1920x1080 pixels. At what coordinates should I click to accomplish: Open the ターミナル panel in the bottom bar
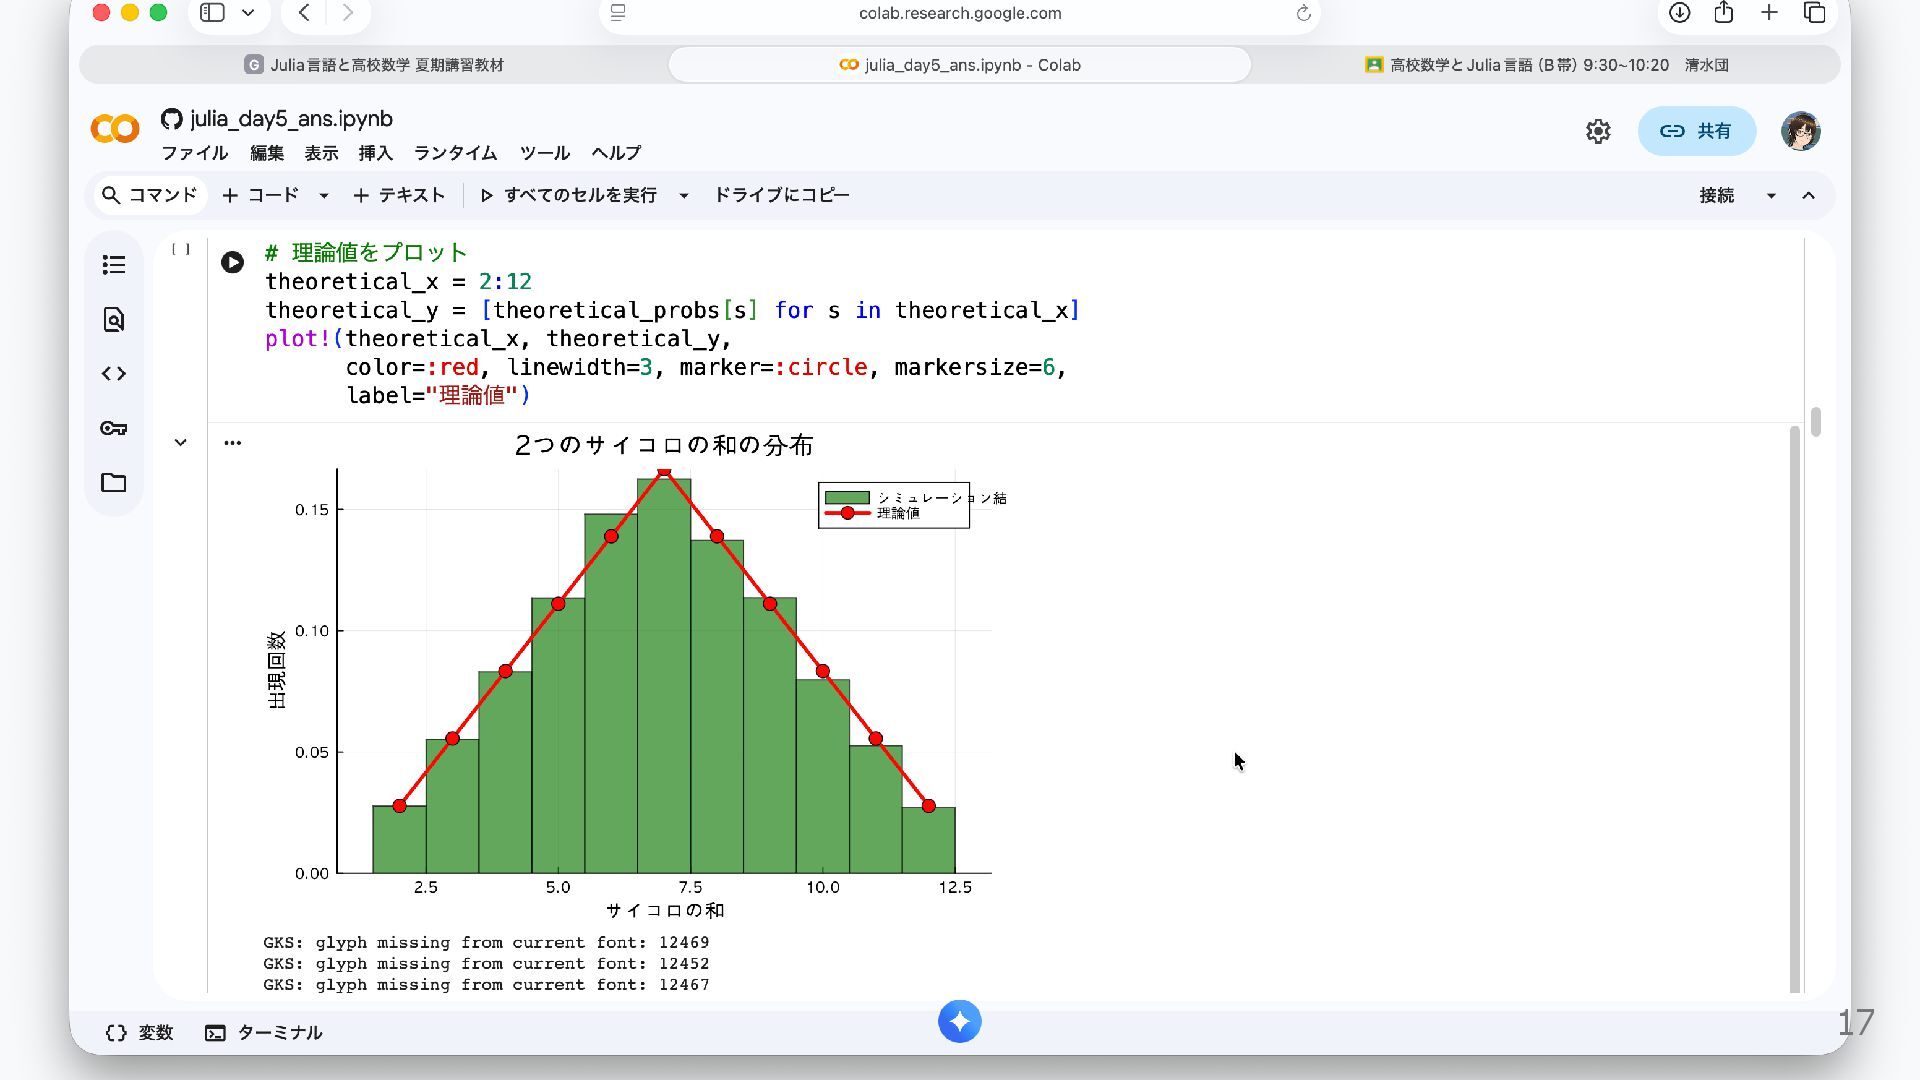pos(264,1033)
